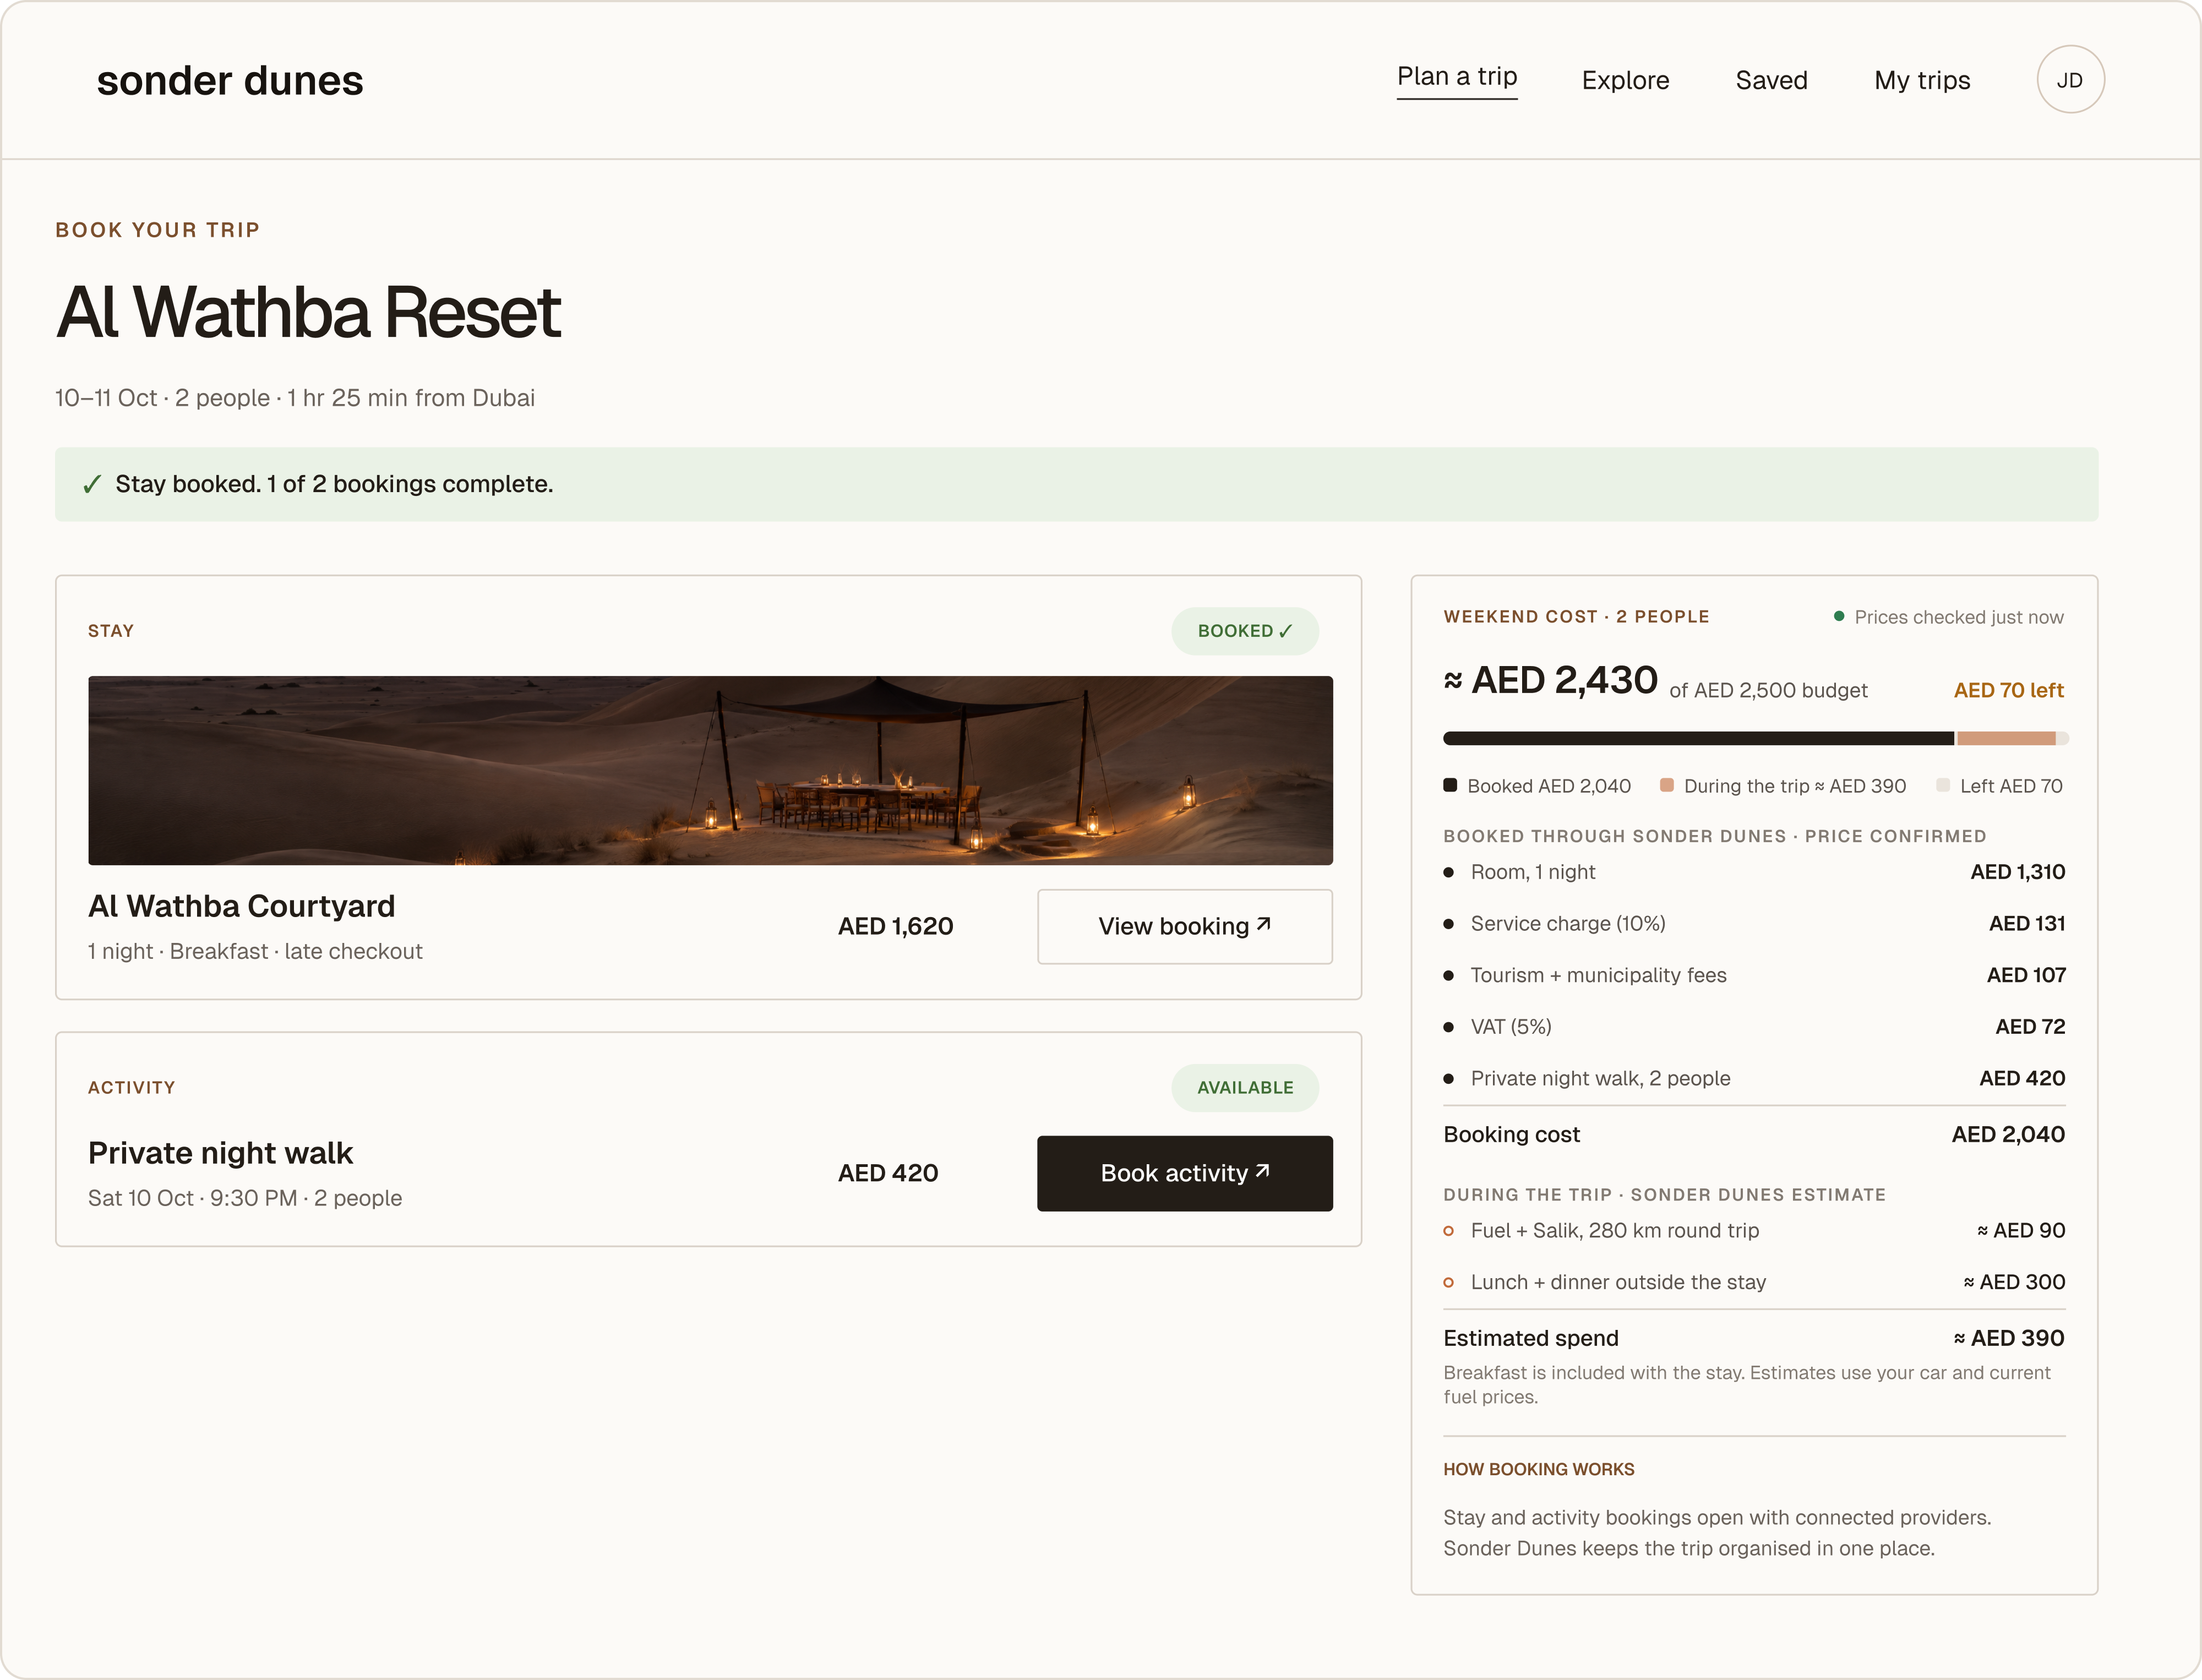
Task: Click the green Prices checked status dot
Action: [x=1839, y=616]
